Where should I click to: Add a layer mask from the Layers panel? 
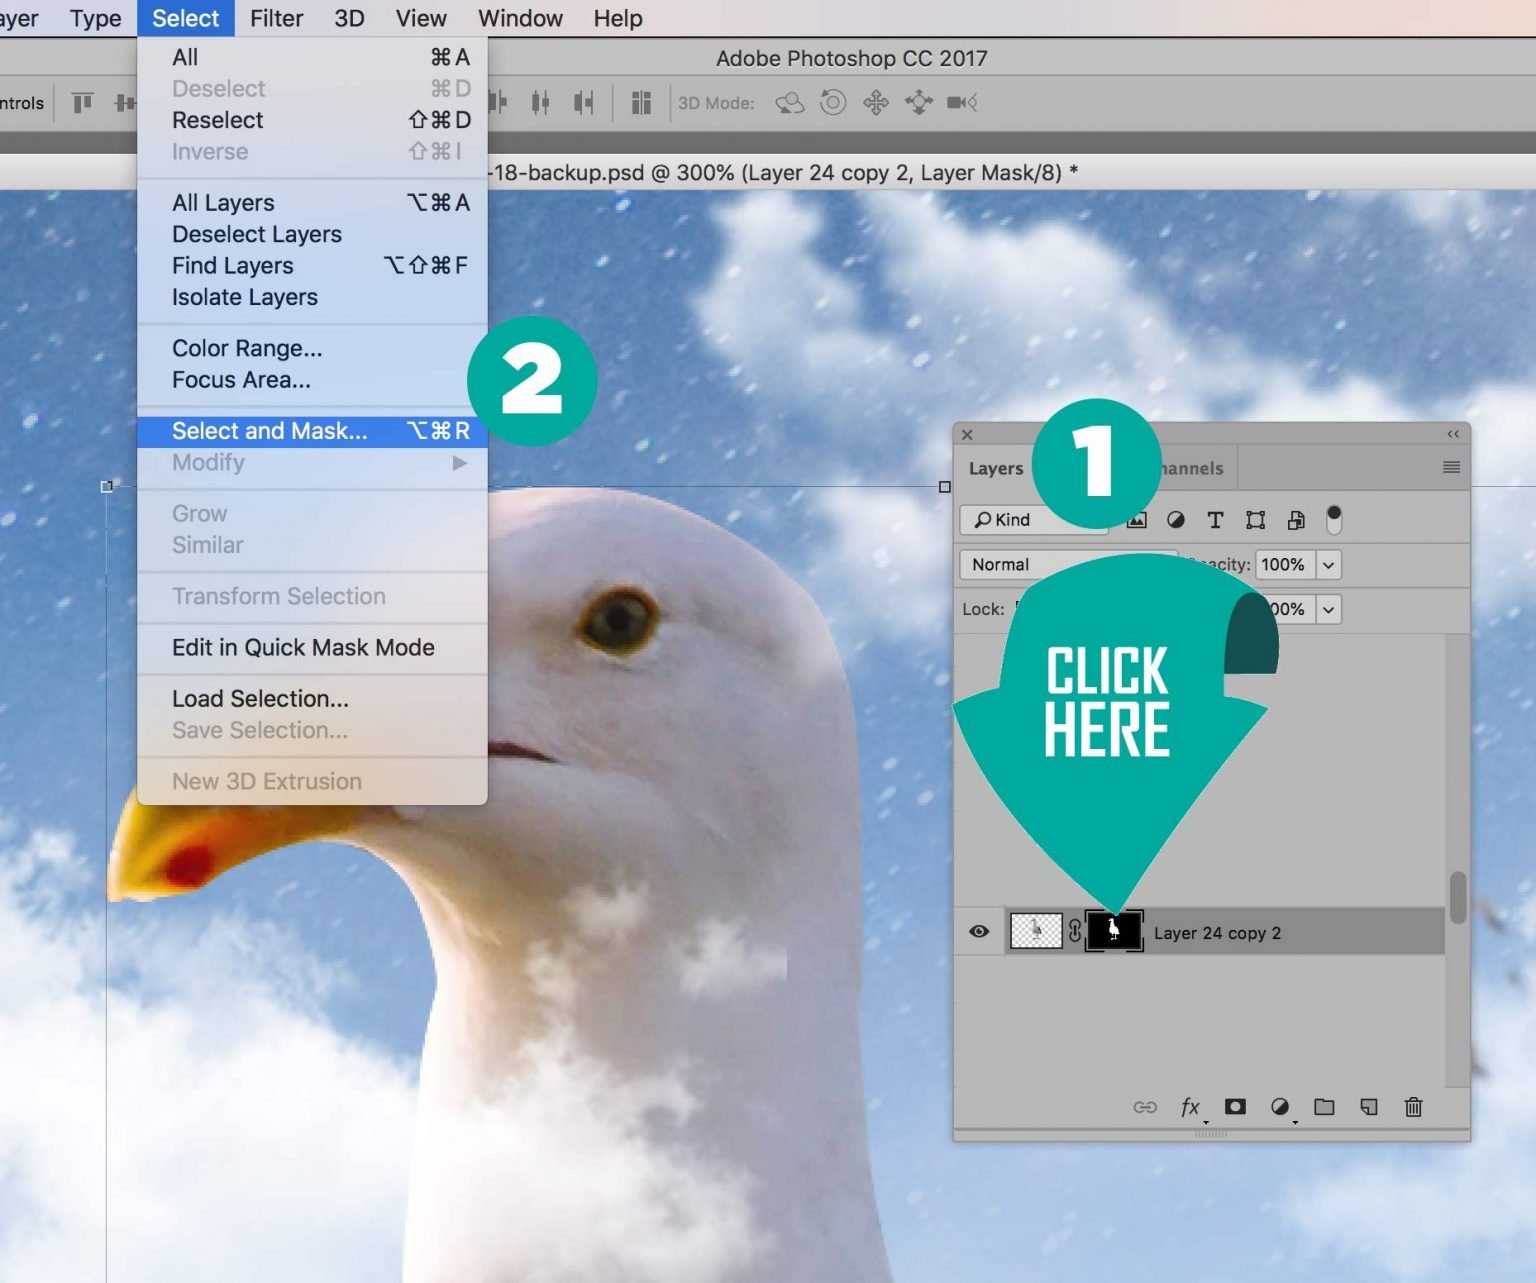(x=1235, y=1107)
